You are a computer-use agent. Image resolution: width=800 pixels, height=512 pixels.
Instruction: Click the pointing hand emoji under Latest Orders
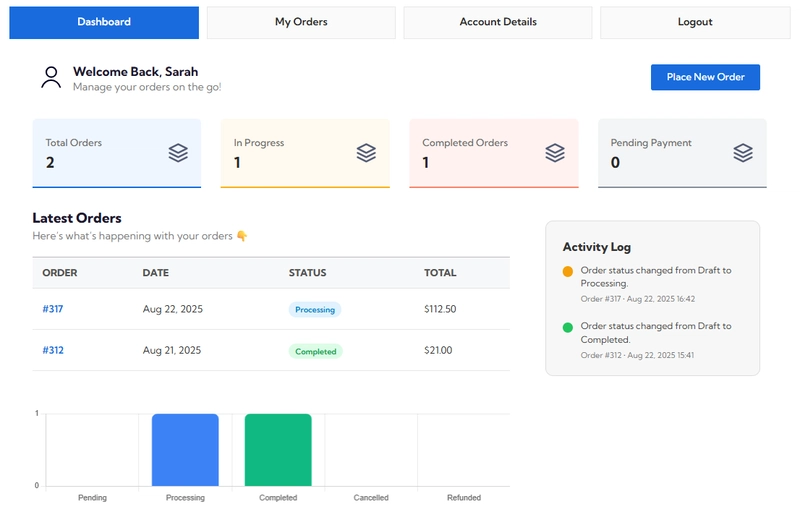click(241, 236)
